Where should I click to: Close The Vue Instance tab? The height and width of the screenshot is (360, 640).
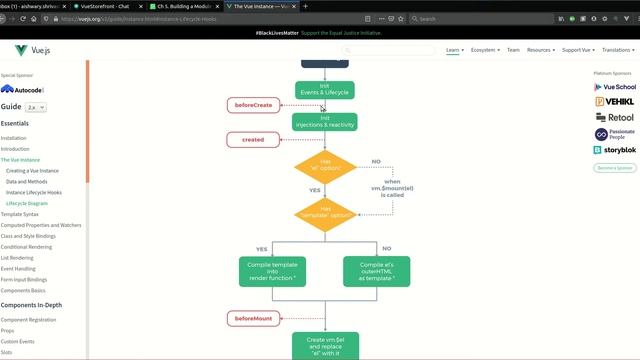(294, 7)
